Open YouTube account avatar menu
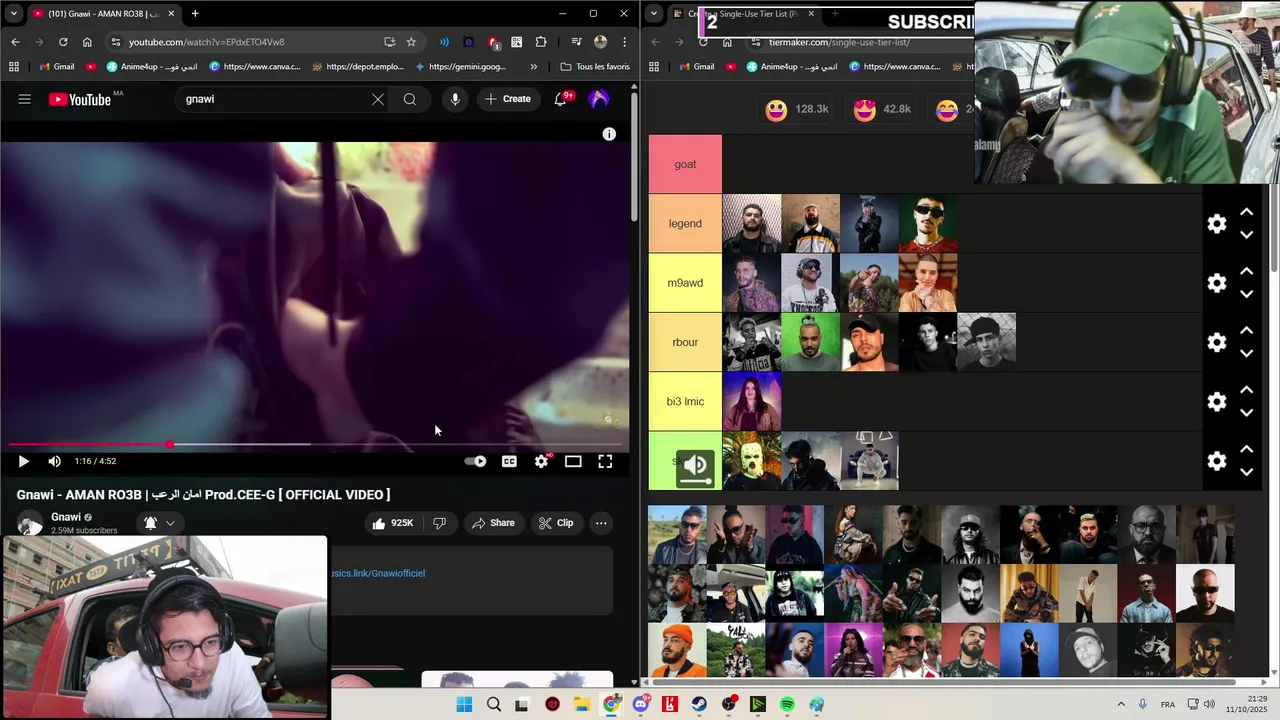This screenshot has height=720, width=1280. point(599,99)
